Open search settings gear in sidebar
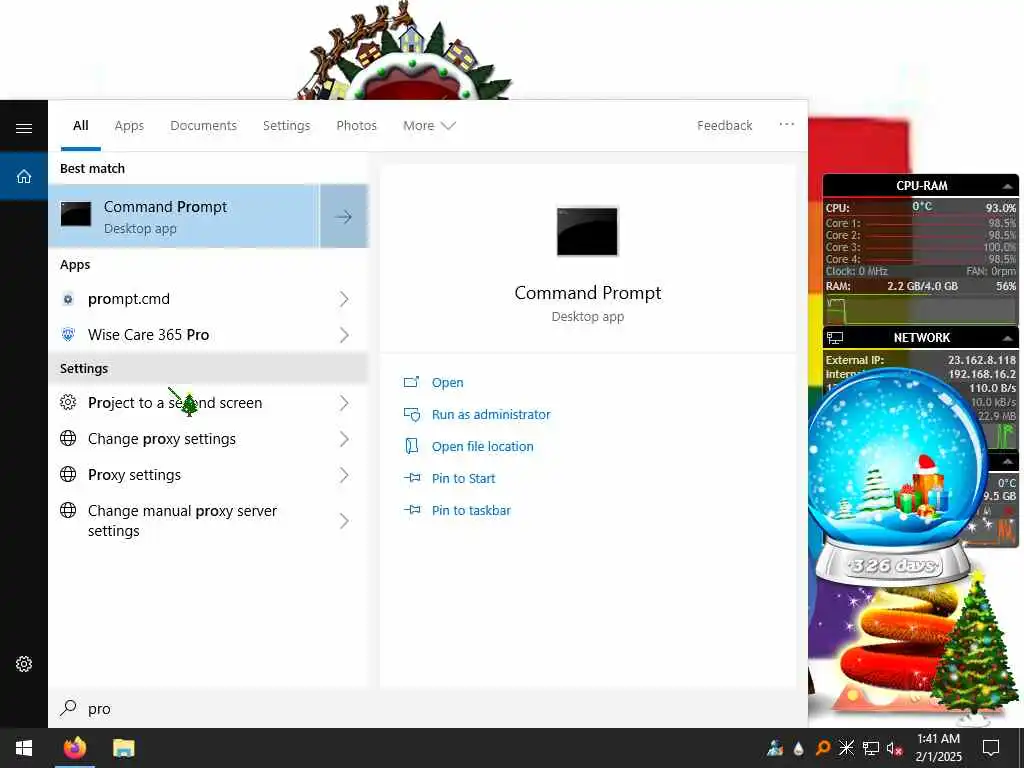 [24, 664]
